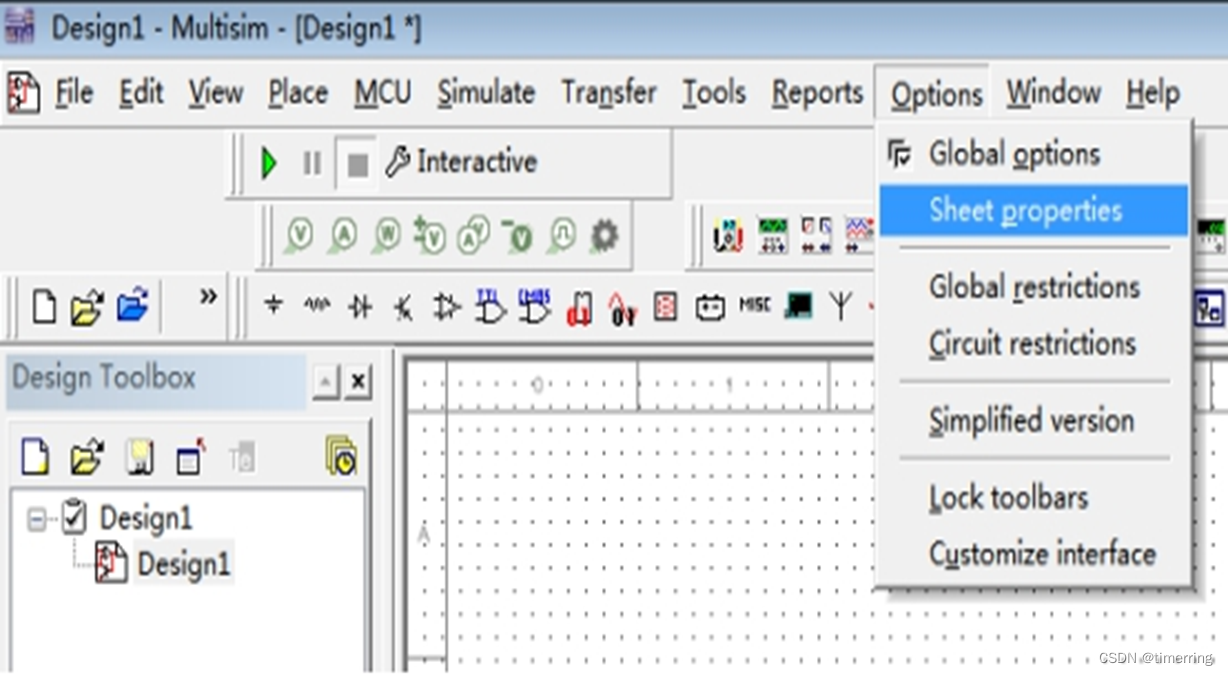Close design icon in Design Toolbox
The image size is (1228, 675).
coord(190,456)
